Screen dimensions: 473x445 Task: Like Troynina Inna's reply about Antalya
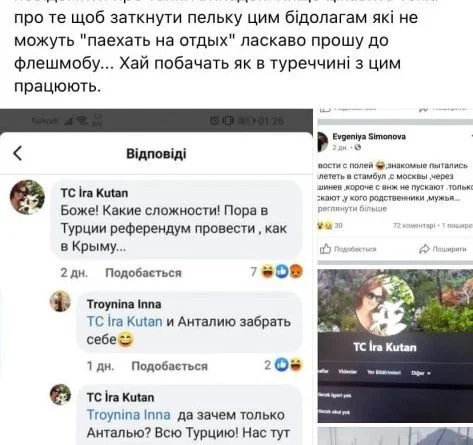(169, 366)
